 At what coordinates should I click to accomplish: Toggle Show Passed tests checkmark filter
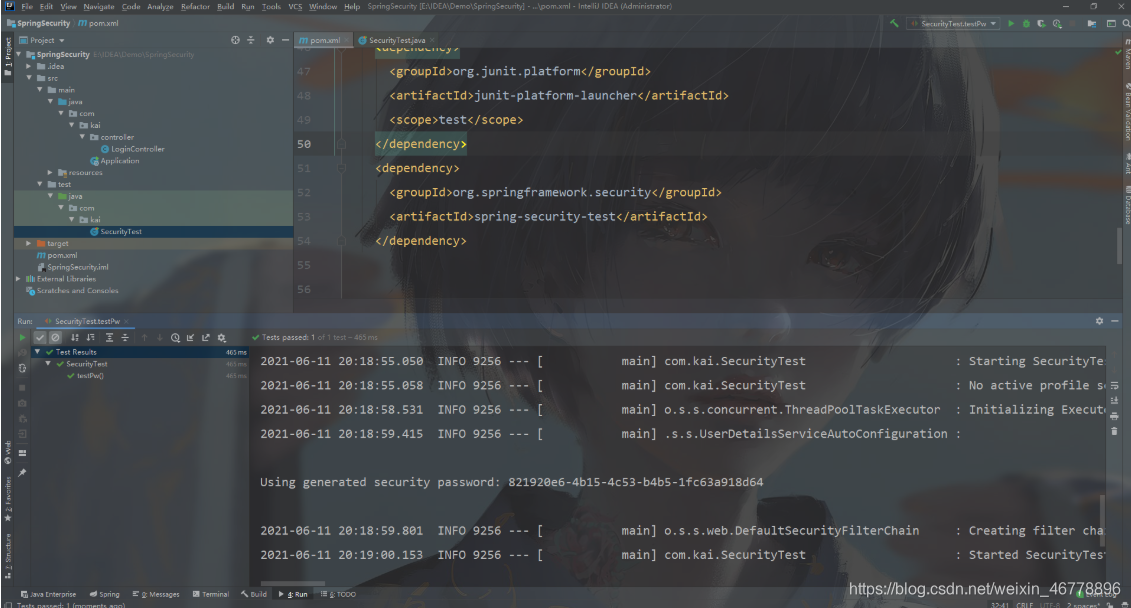point(40,337)
